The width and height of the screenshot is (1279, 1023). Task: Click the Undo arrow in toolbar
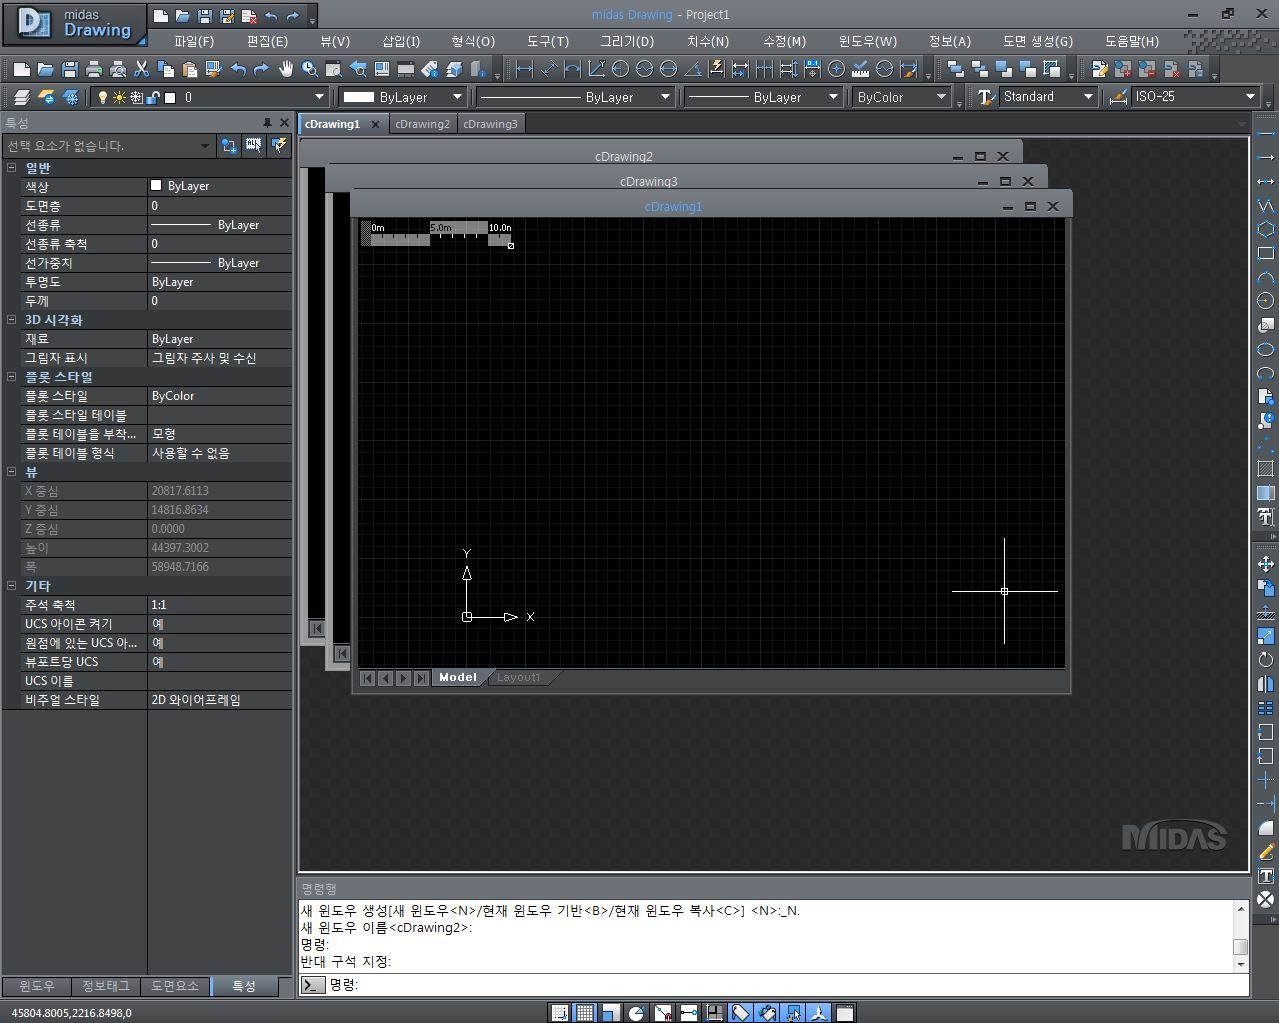pyautogui.click(x=238, y=69)
